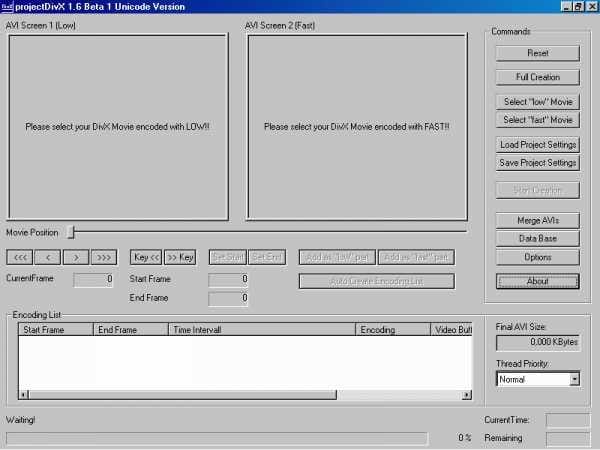
Task: Select "fast" Movie button
Action: coord(538,120)
